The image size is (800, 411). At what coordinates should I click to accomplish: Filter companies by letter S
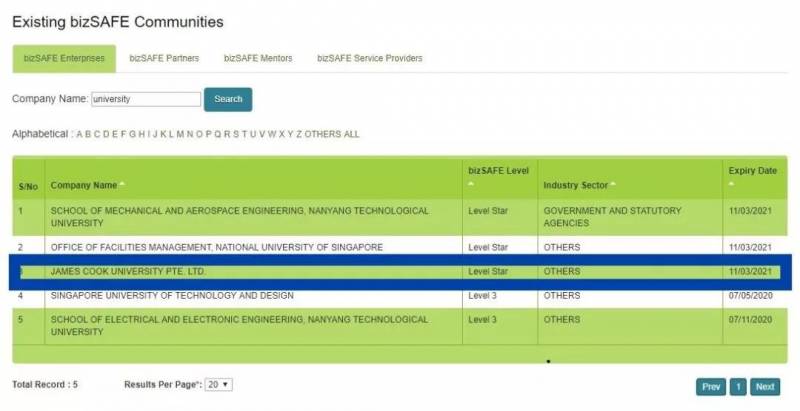click(236, 134)
